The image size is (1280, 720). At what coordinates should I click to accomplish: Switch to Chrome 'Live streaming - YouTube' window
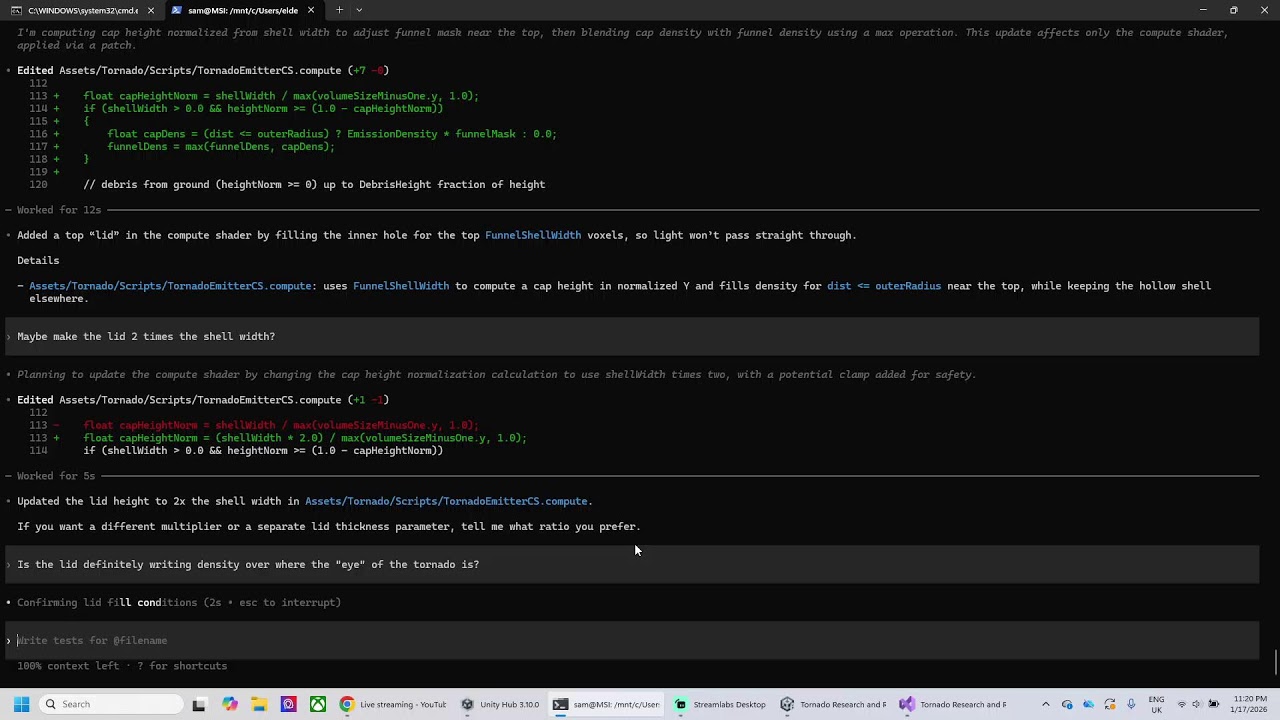point(393,704)
